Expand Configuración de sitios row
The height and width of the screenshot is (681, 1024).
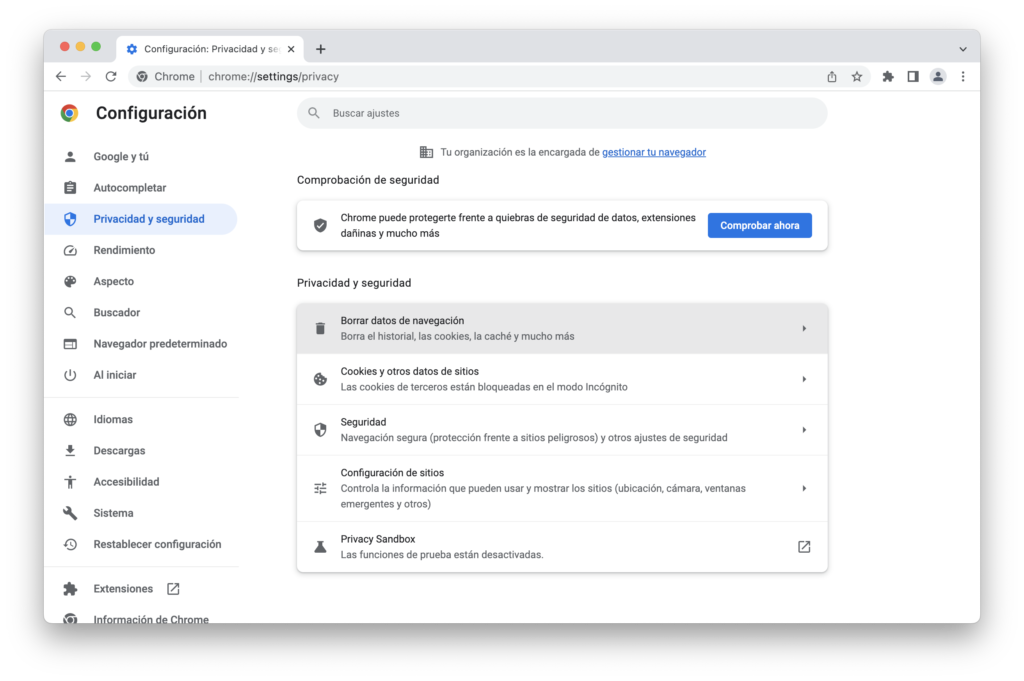click(x=804, y=488)
